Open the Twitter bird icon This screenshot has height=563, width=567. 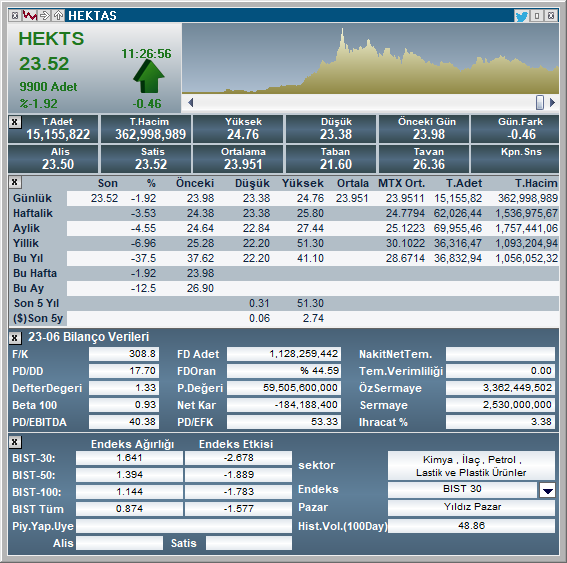pos(521,16)
